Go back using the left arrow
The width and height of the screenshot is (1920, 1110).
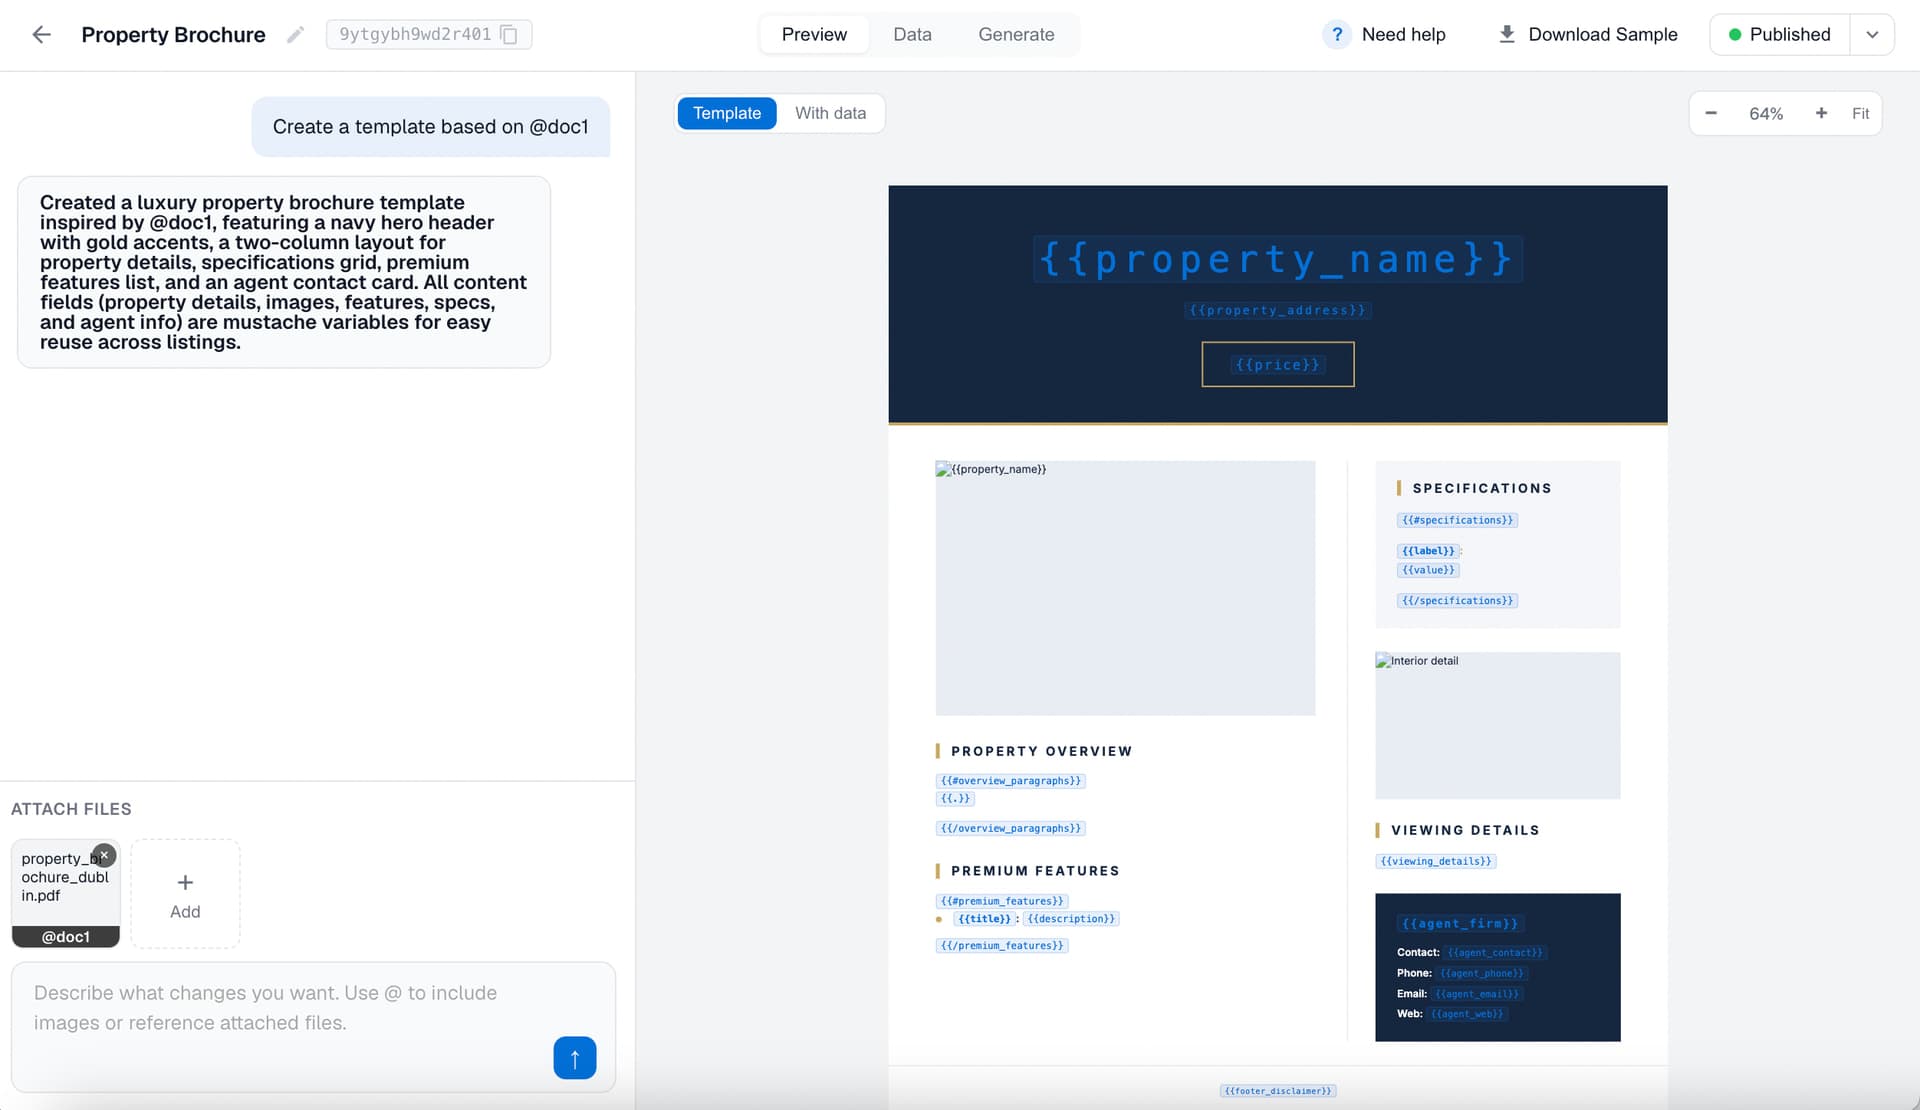[41, 34]
